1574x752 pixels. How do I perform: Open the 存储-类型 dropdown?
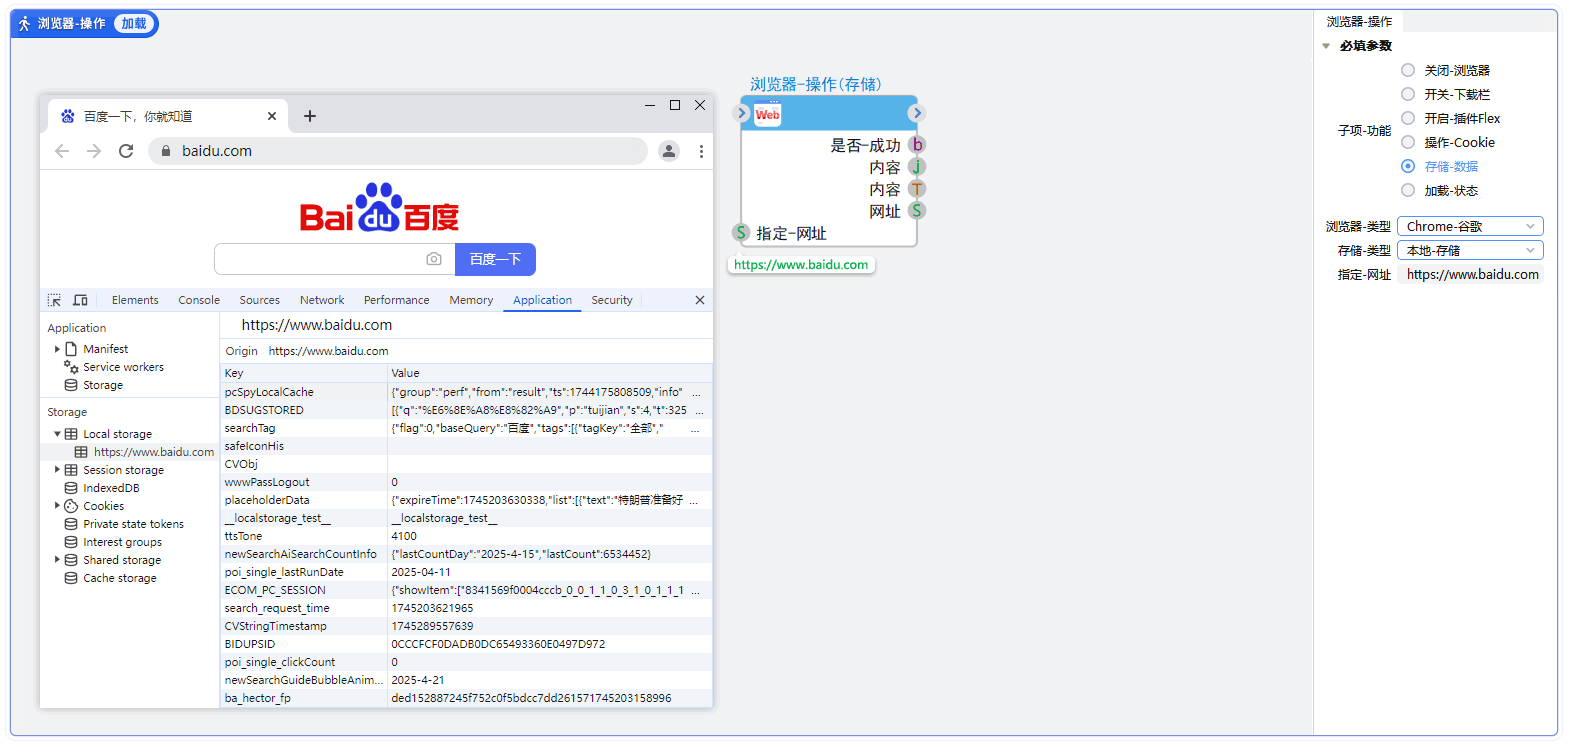(x=1469, y=250)
